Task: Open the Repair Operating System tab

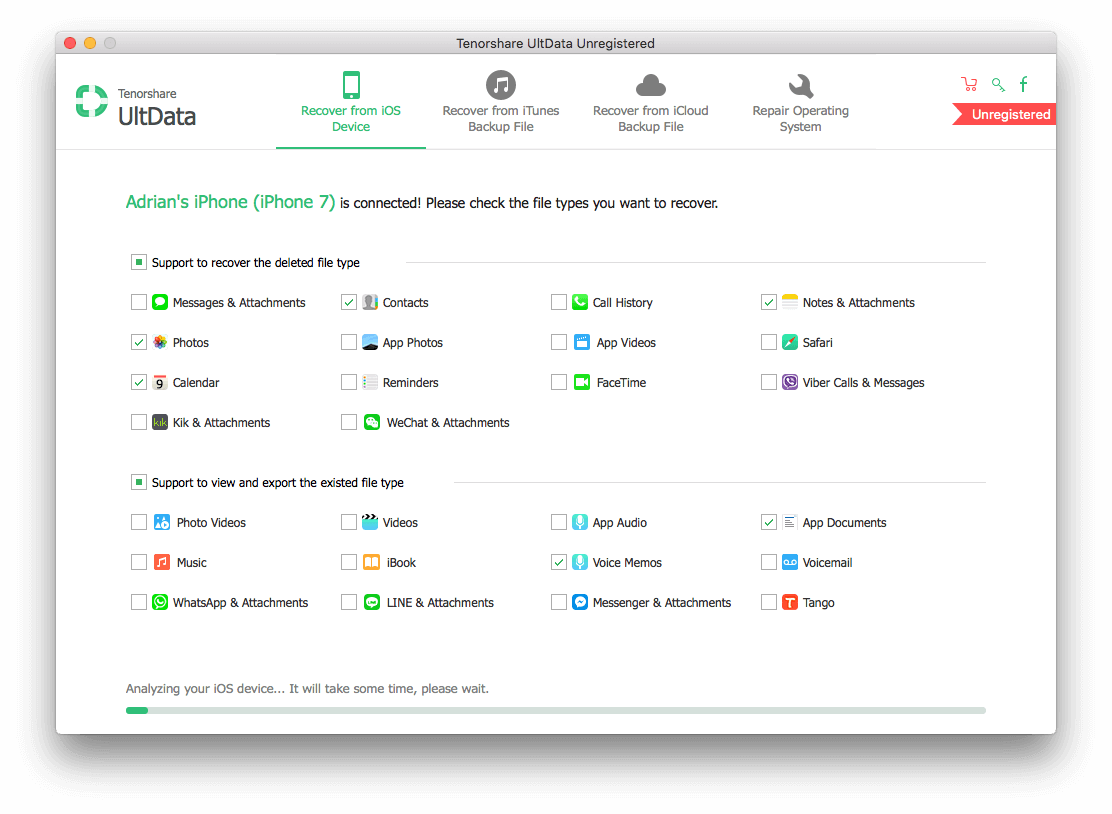Action: 800,102
